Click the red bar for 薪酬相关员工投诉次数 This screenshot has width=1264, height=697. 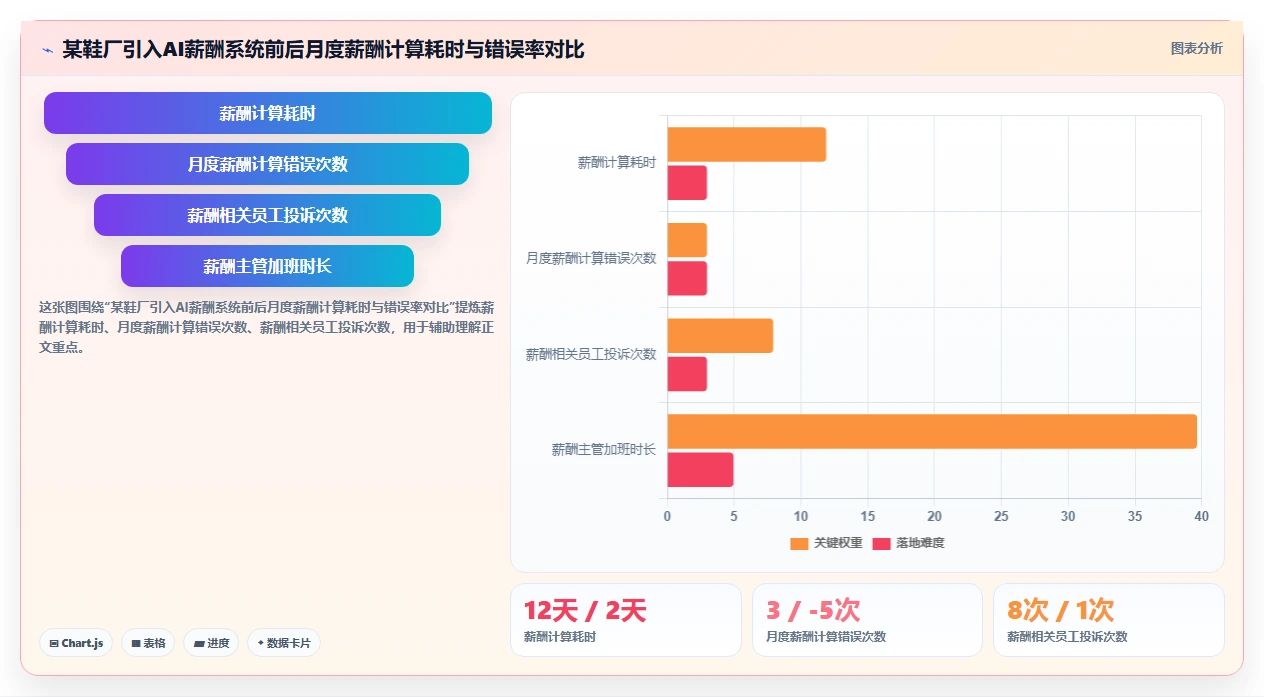click(687, 374)
